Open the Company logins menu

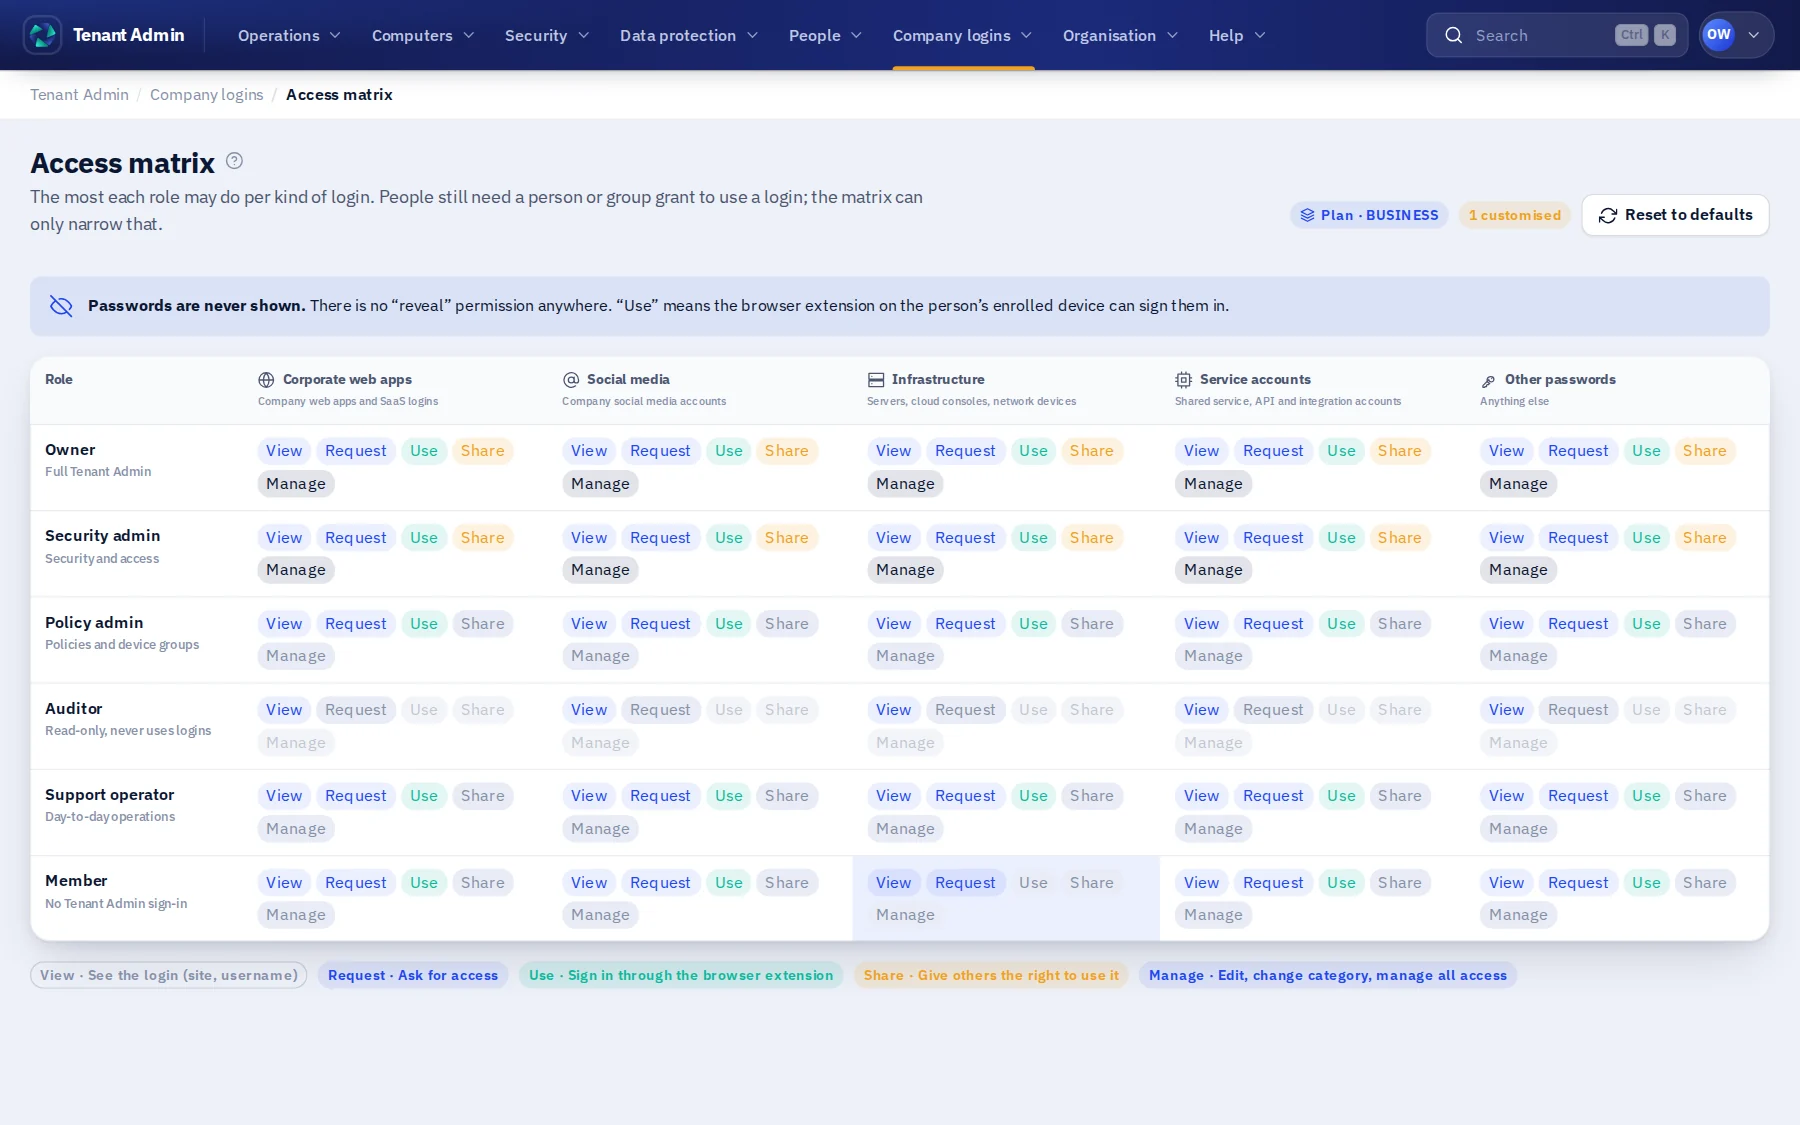point(962,35)
